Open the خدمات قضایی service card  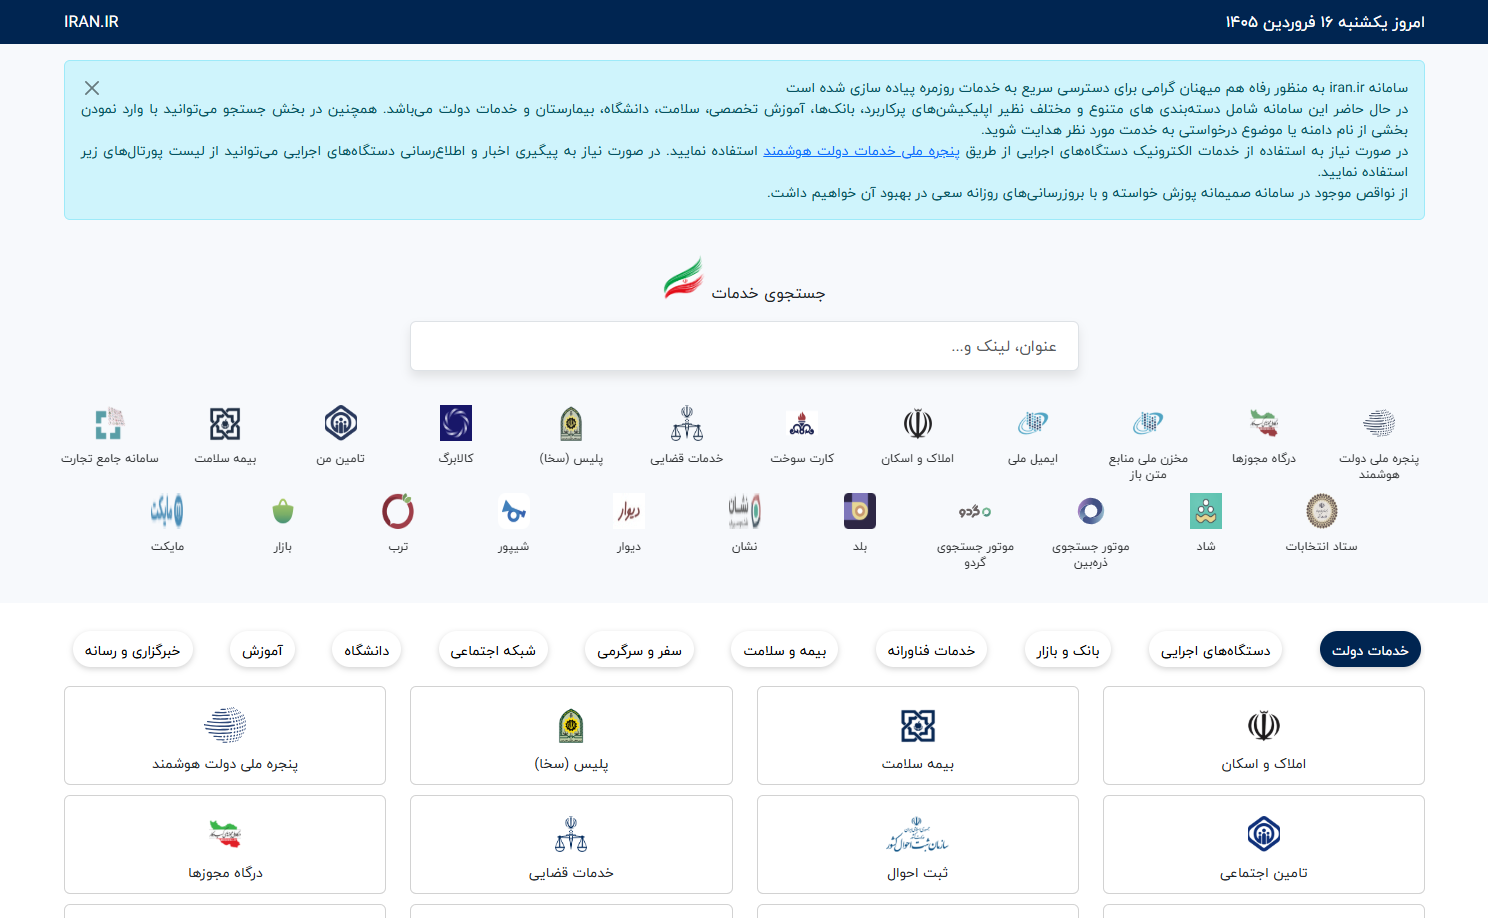coord(571,845)
